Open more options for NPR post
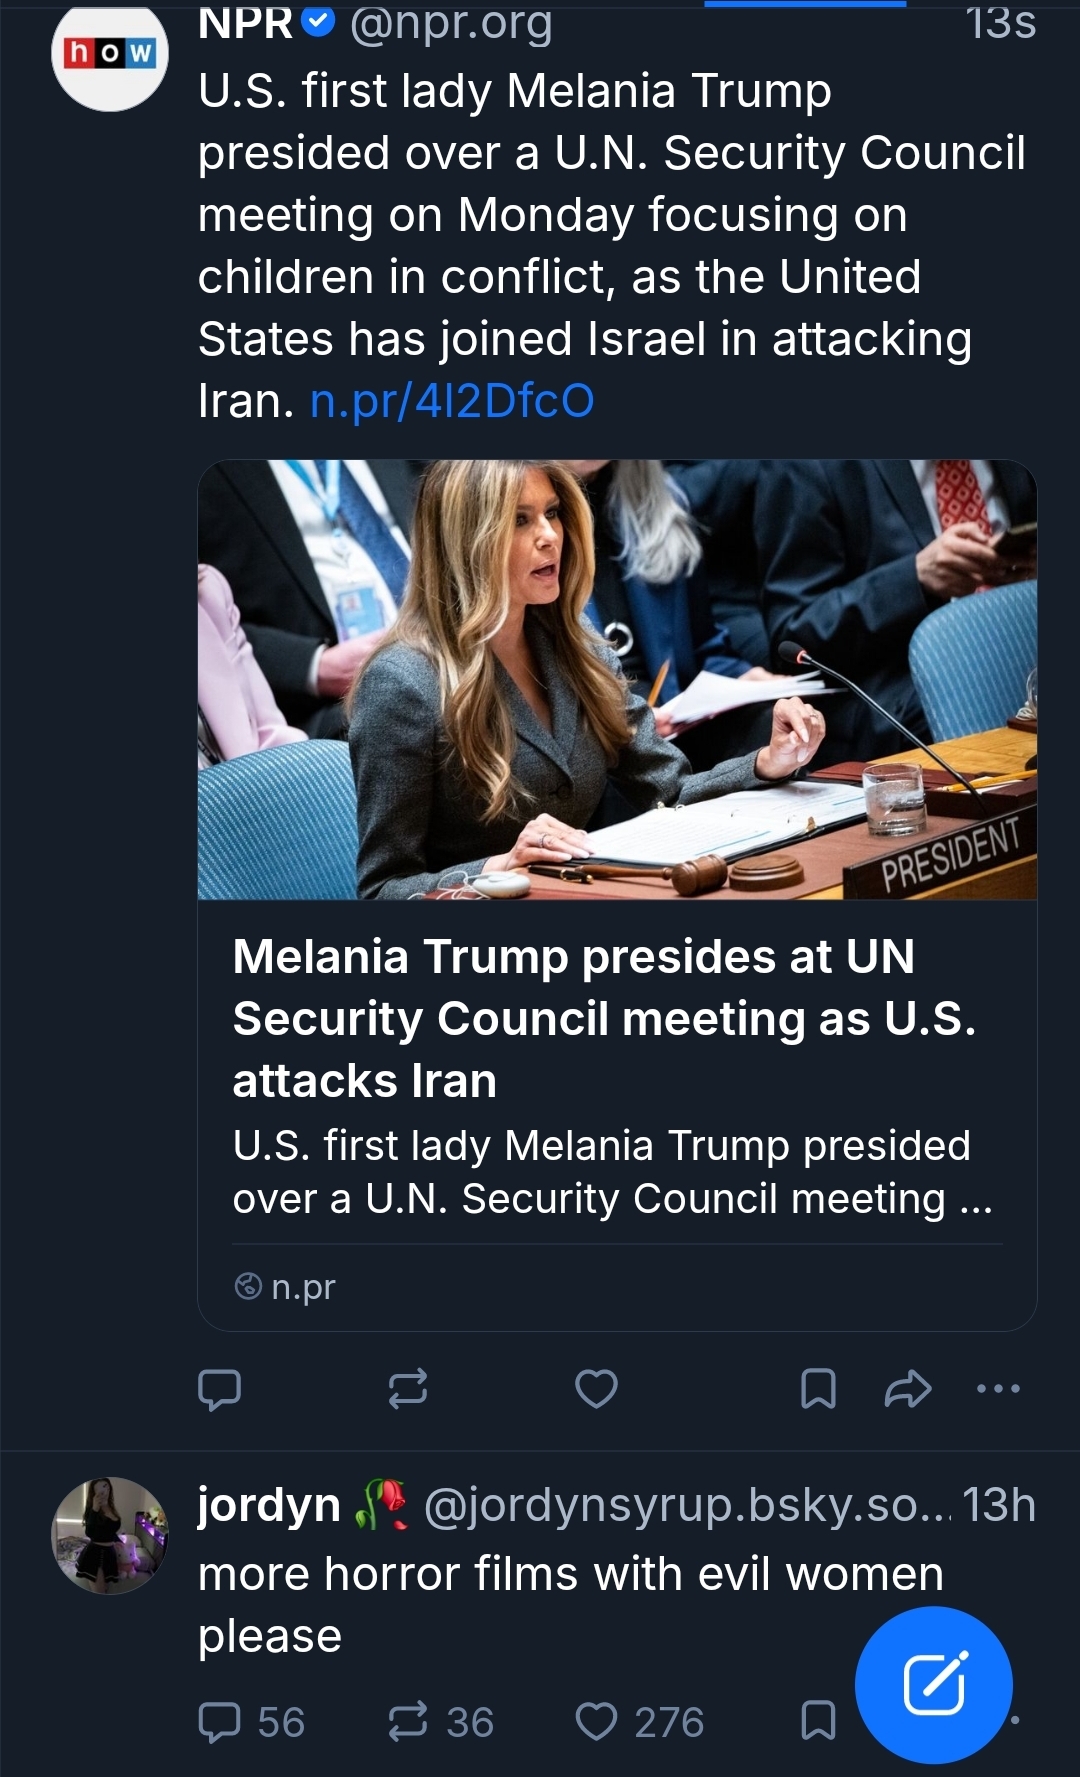Viewport: 1080px width, 1777px height. coord(998,1388)
